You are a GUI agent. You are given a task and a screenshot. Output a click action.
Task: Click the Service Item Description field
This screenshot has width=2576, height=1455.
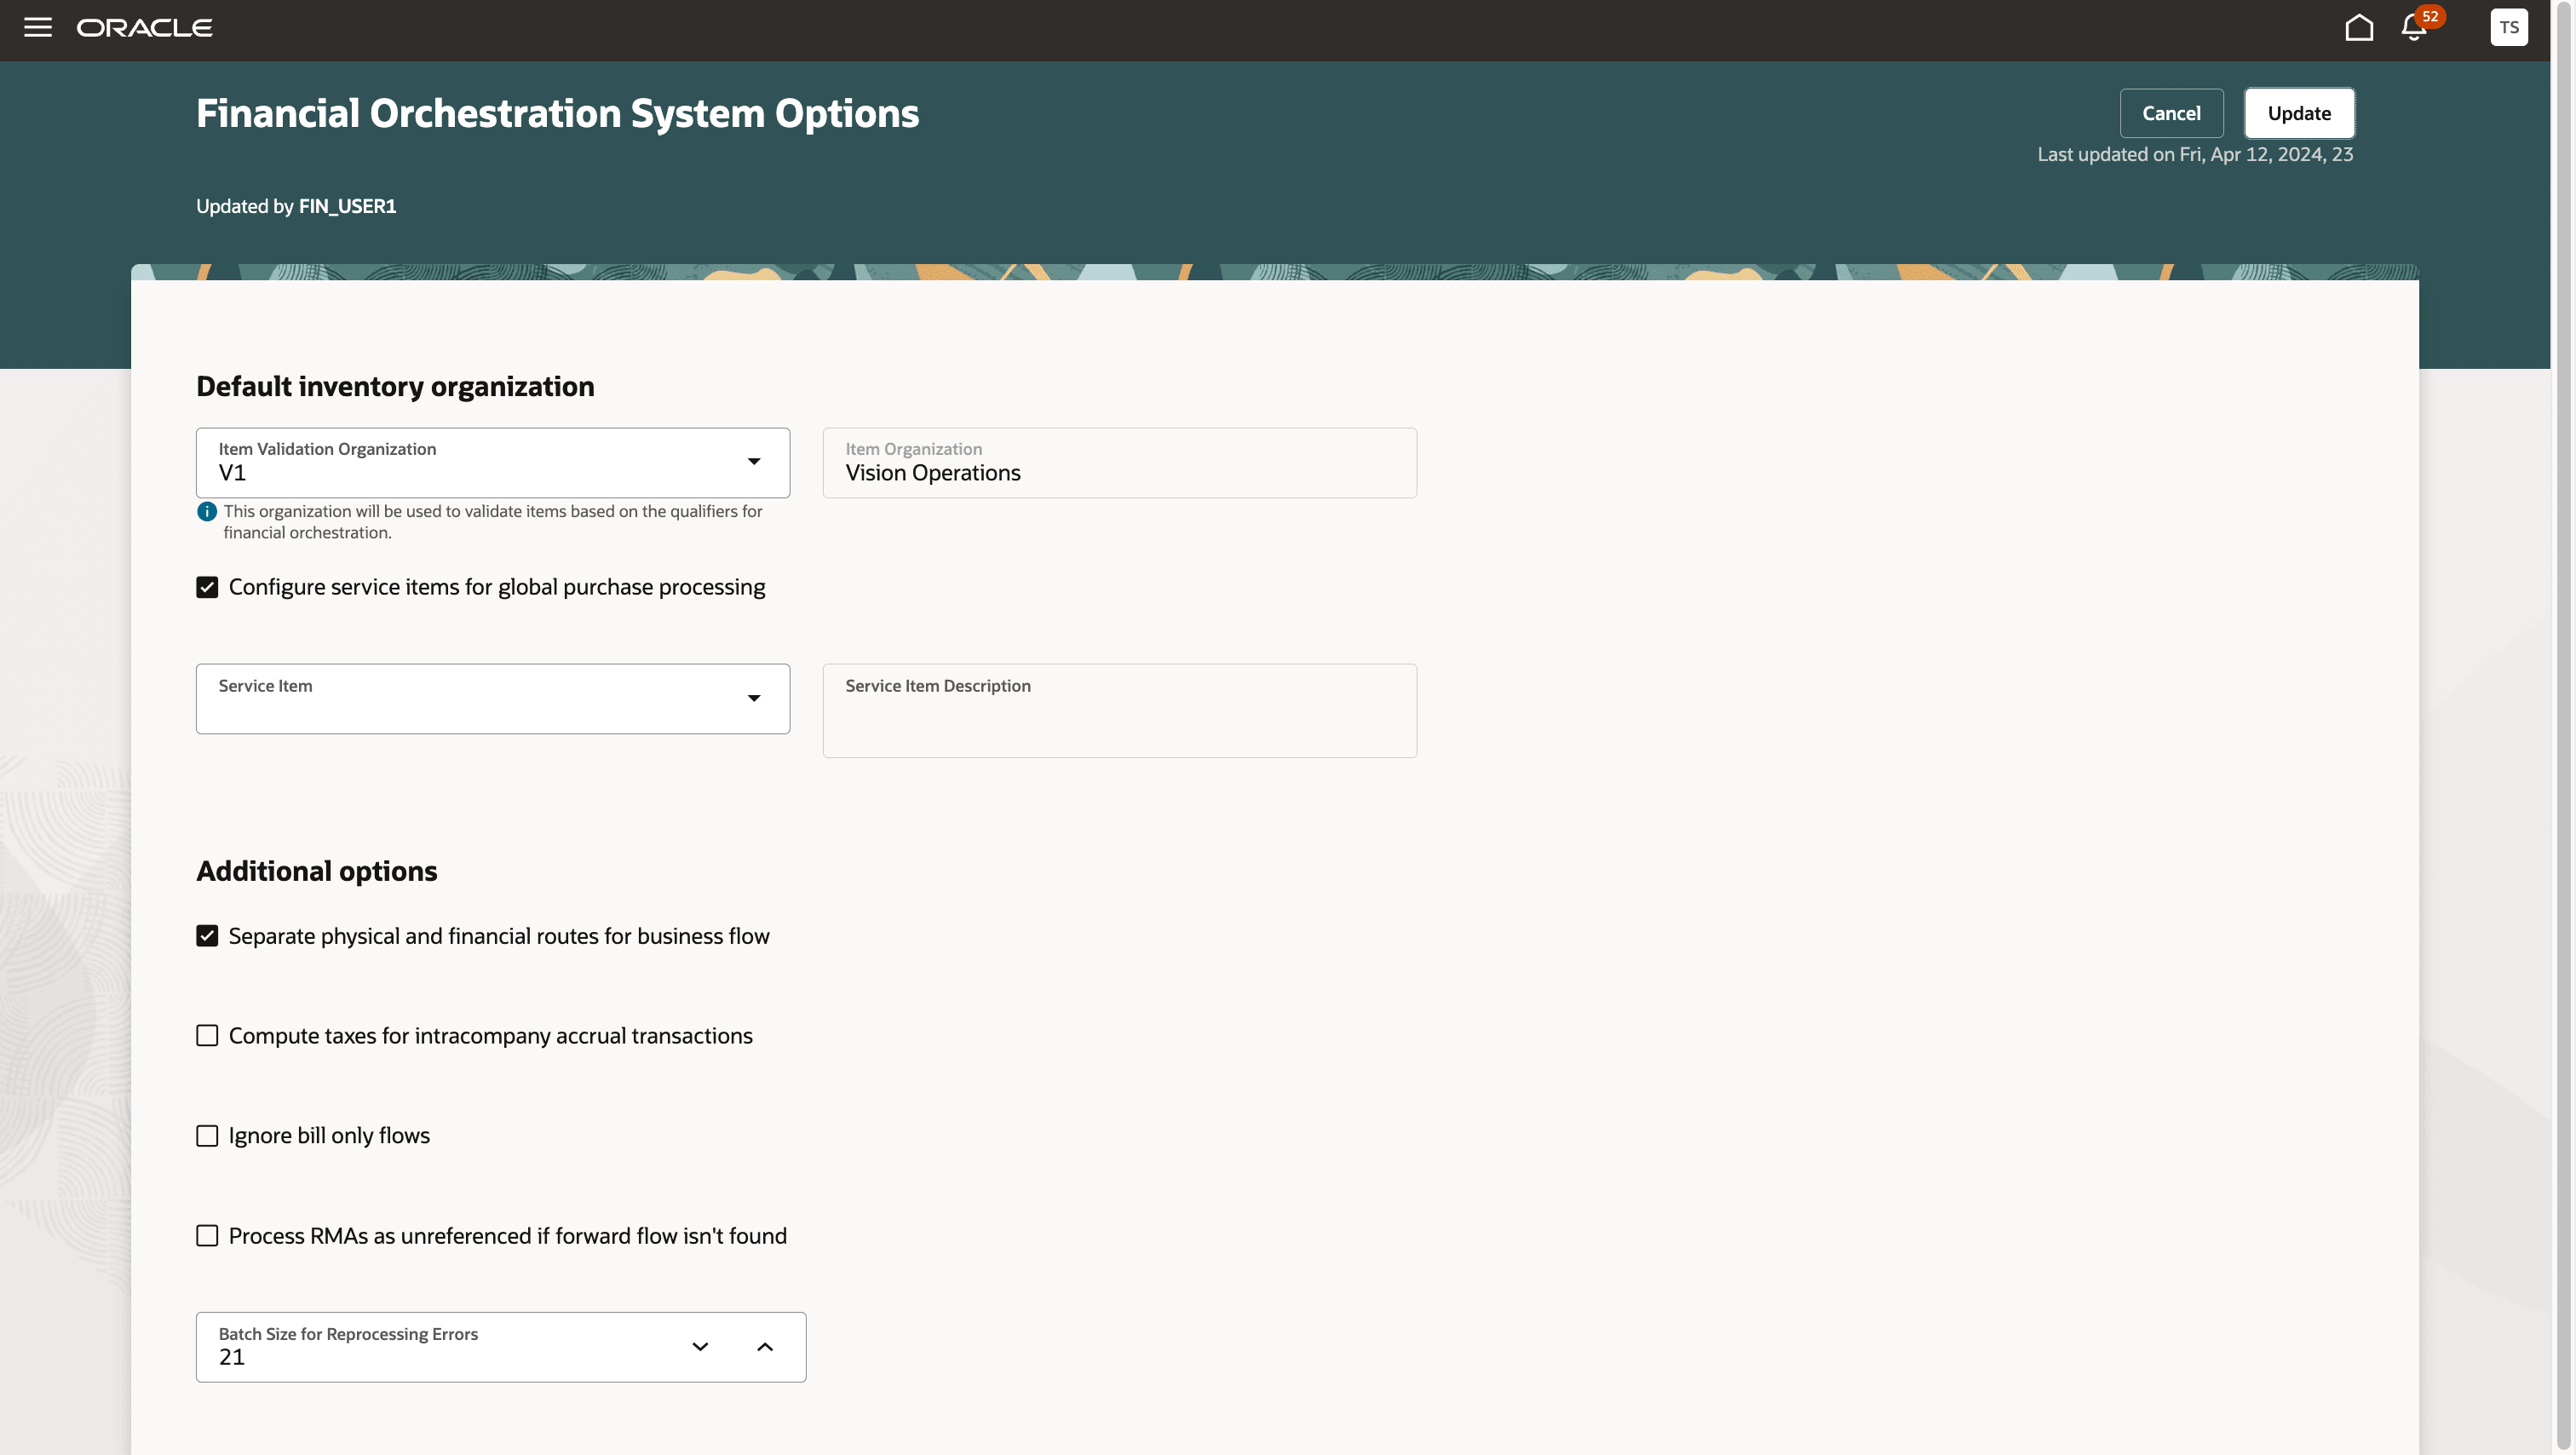point(1119,711)
